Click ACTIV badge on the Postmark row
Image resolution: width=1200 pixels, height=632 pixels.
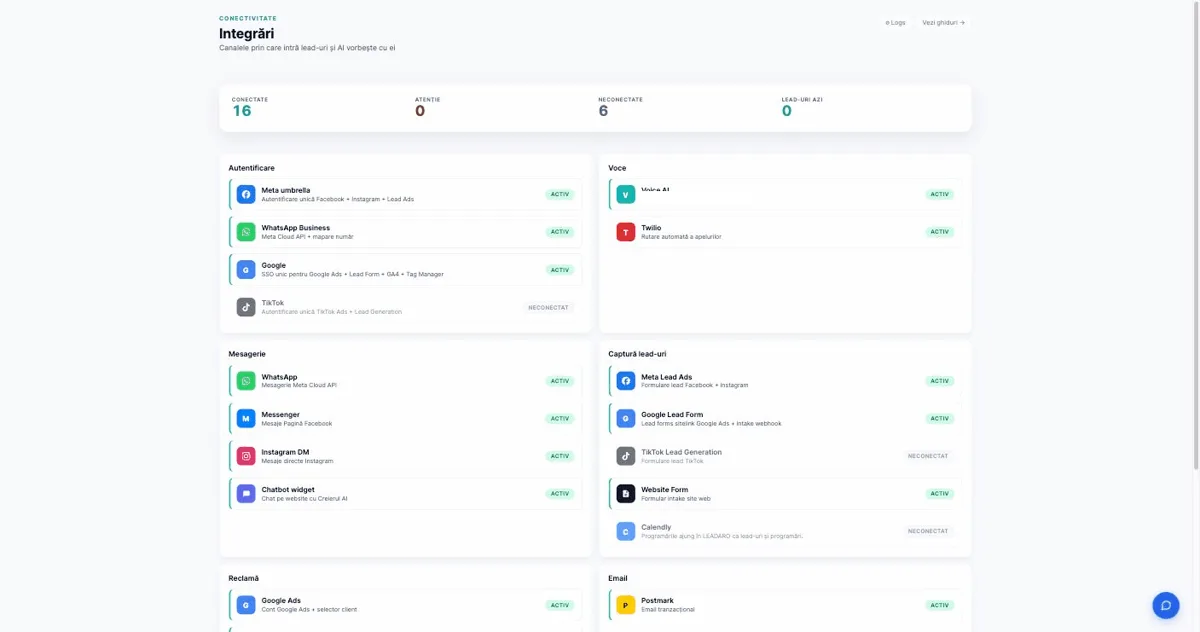coord(940,605)
